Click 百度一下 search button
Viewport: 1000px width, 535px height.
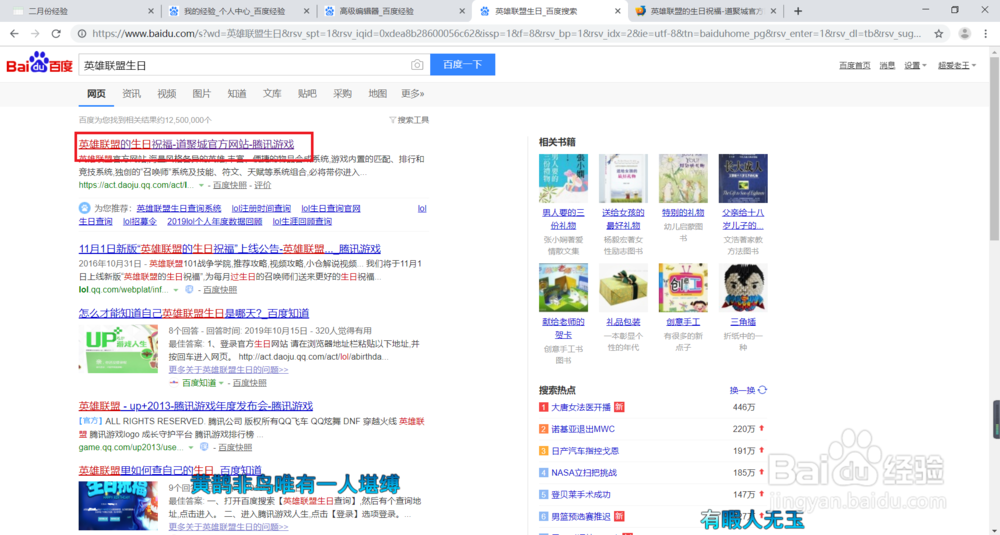coord(462,64)
